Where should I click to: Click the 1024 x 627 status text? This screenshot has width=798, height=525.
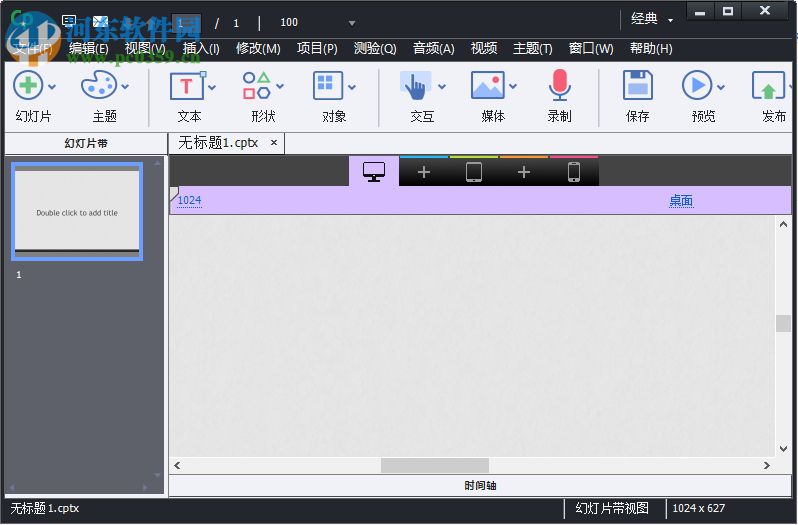coord(698,508)
